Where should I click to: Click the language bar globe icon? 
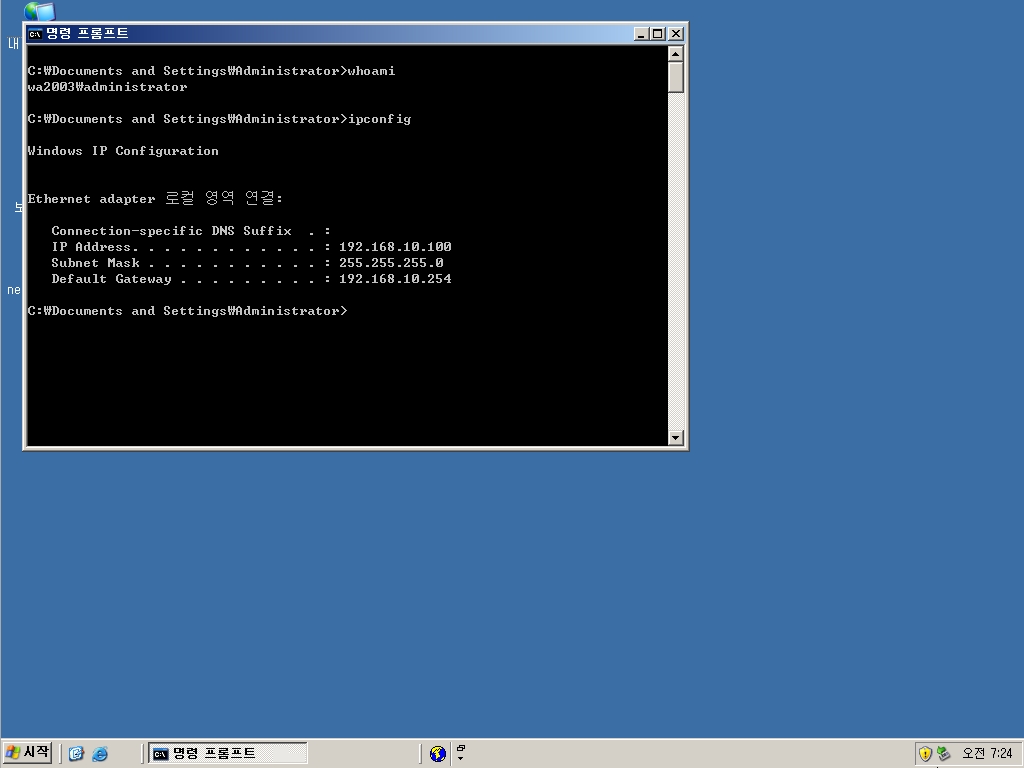pos(438,754)
